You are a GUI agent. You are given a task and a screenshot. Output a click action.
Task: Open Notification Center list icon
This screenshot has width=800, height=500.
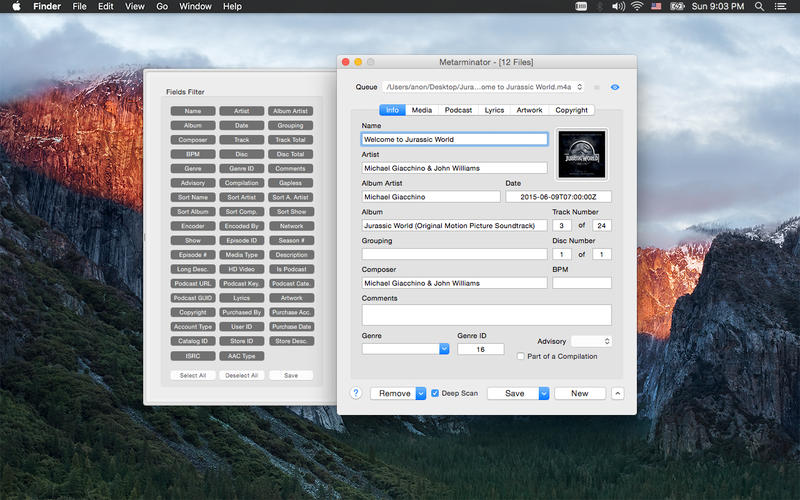pyautogui.click(x=780, y=7)
